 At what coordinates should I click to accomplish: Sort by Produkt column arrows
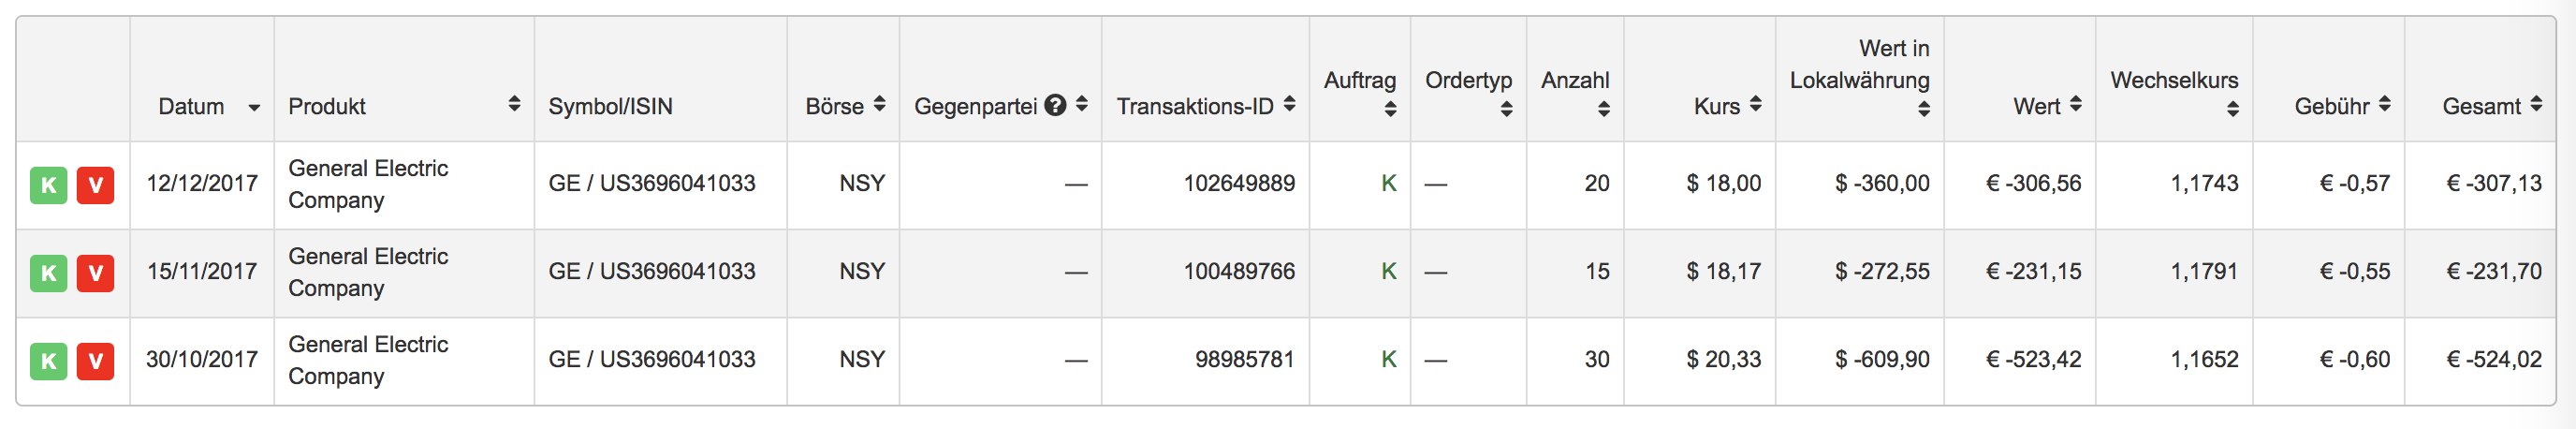(514, 104)
